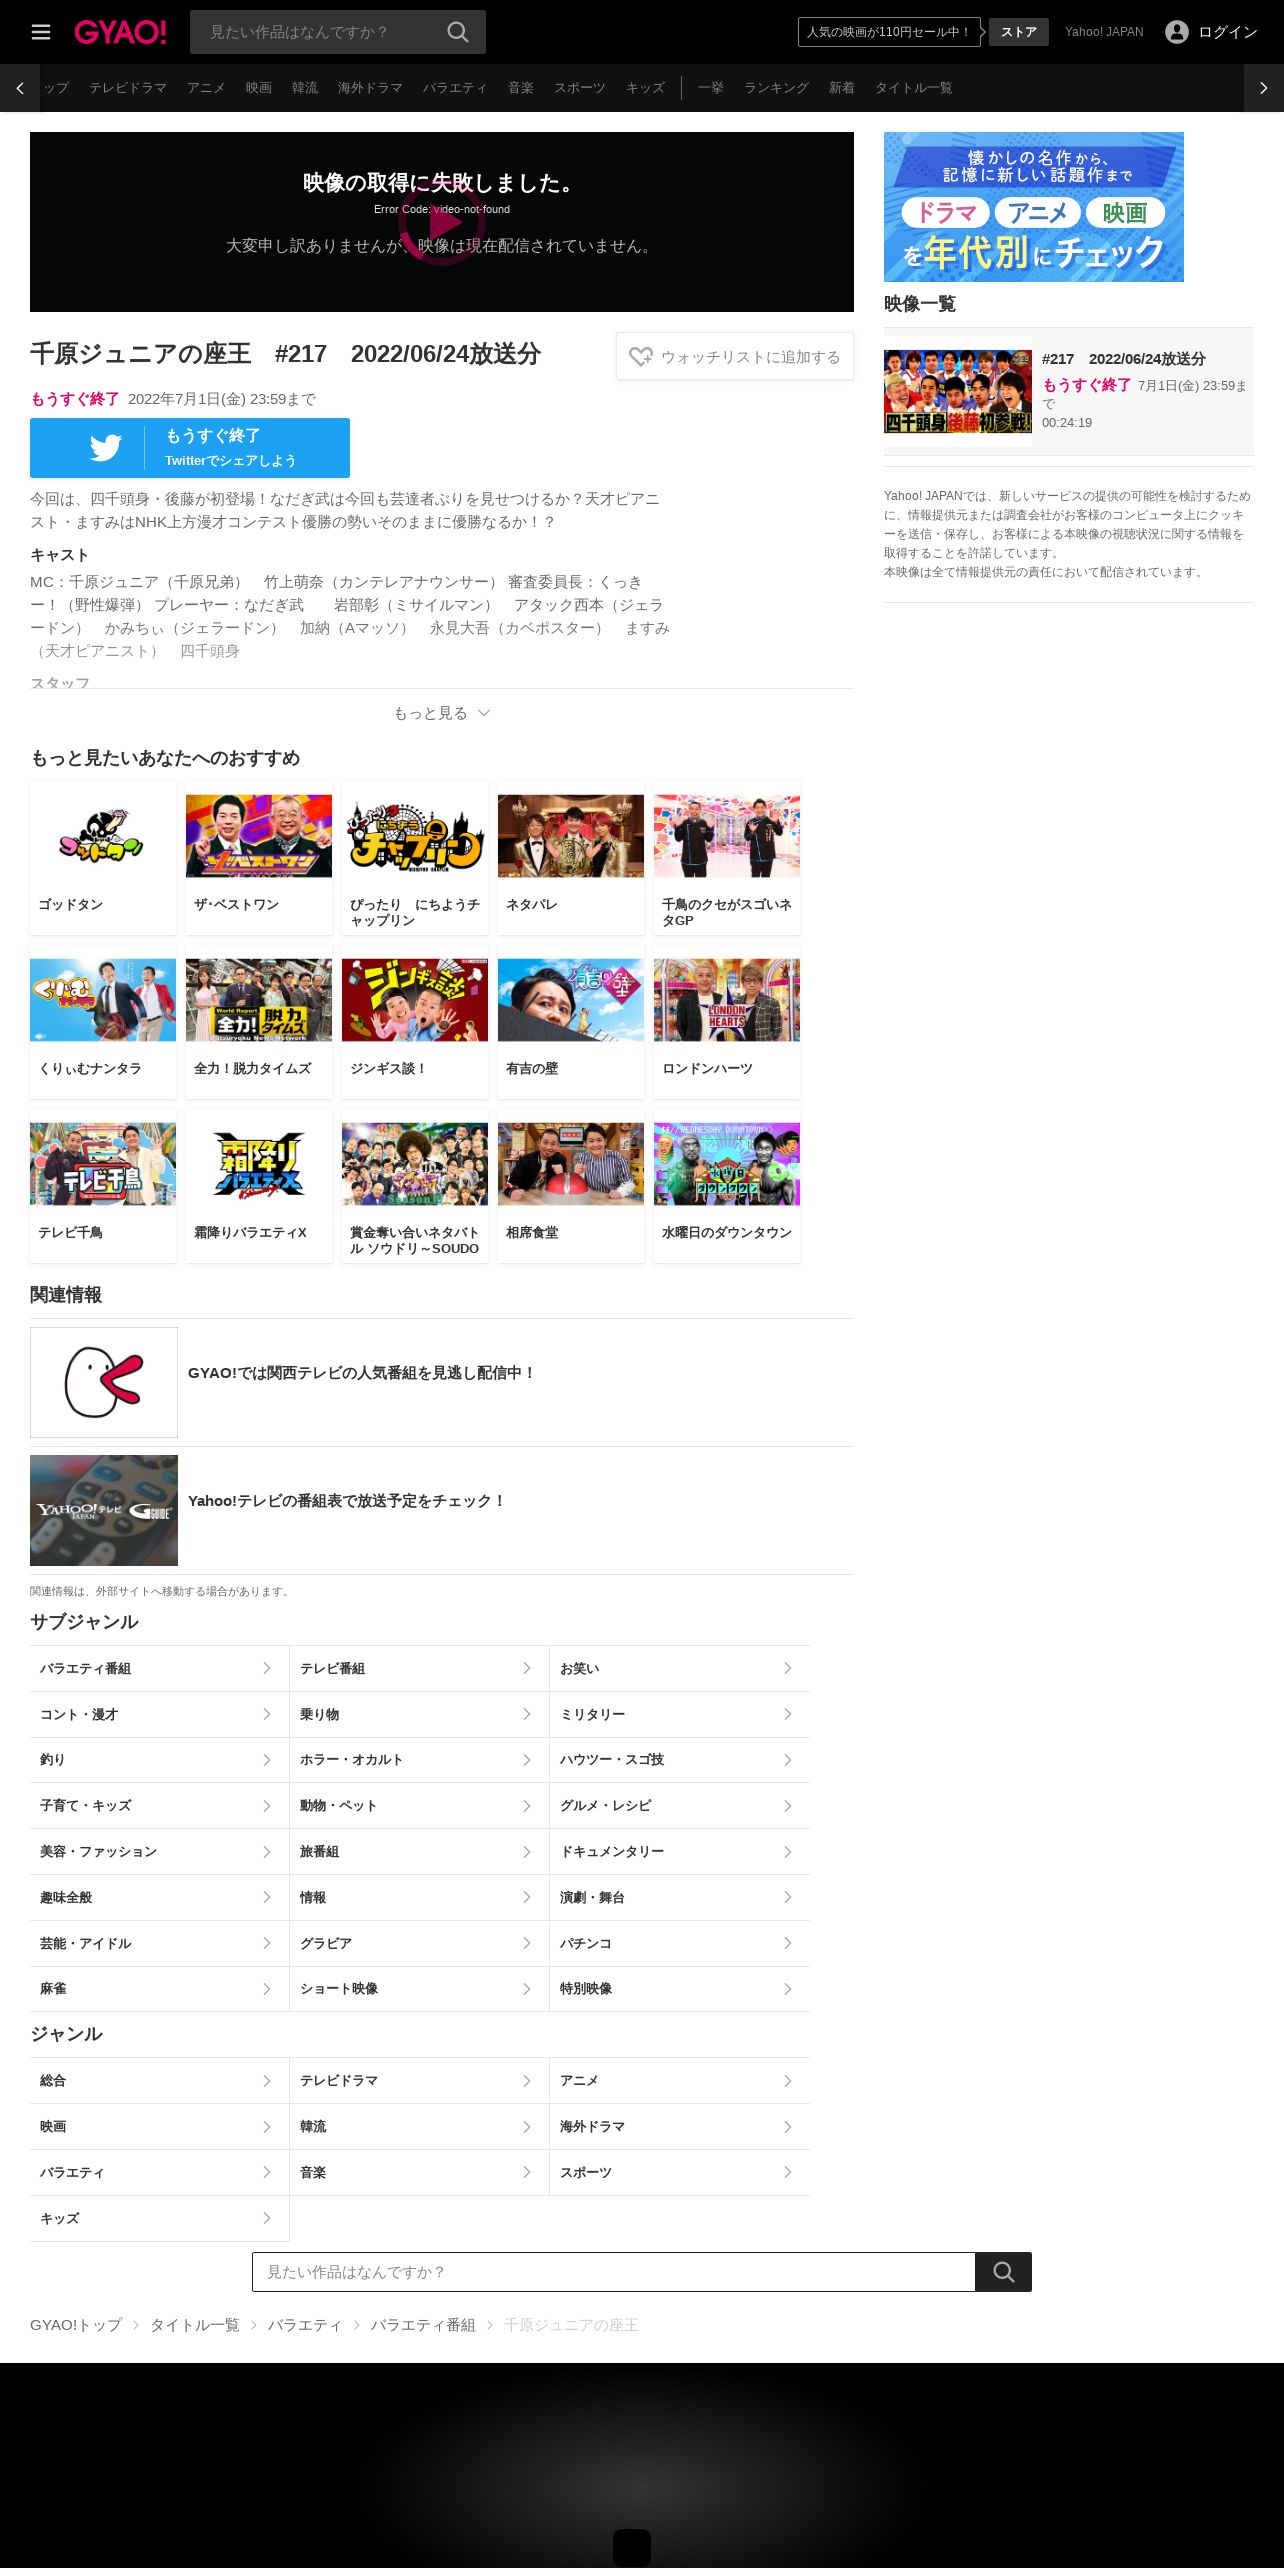Open ゴッドタン show thumbnail

[103, 836]
